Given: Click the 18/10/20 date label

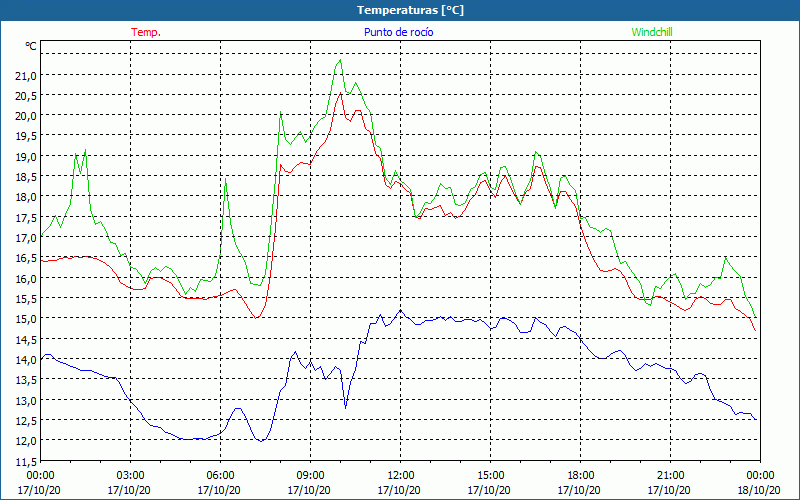Looking at the screenshot, I should tap(759, 490).
